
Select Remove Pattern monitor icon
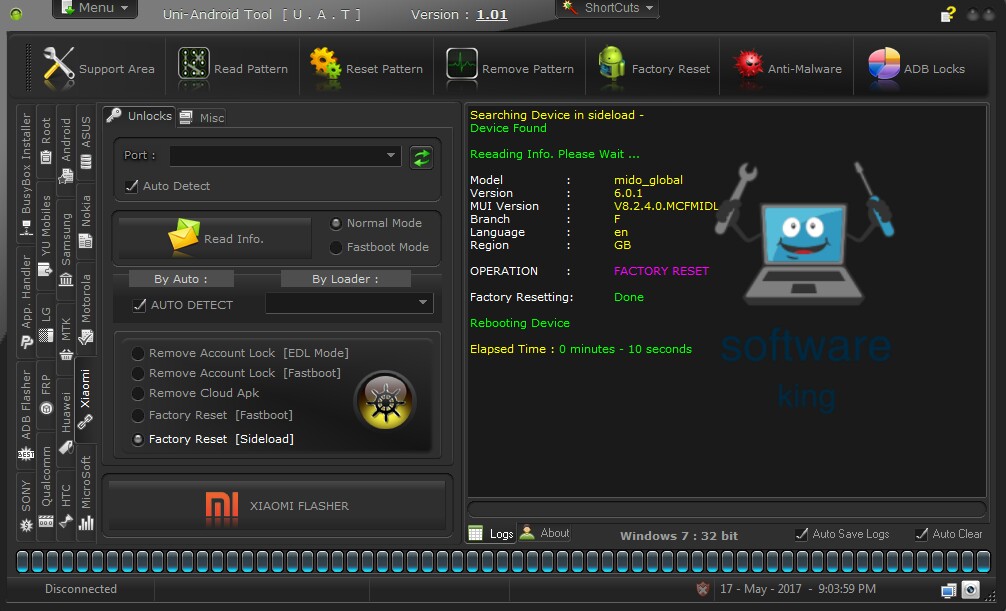462,65
